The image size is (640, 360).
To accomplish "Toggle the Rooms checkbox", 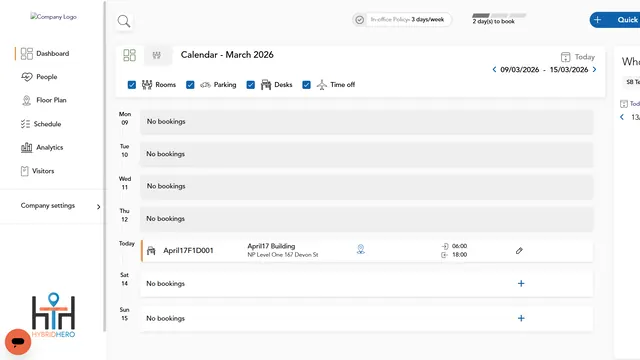I will 131,85.
